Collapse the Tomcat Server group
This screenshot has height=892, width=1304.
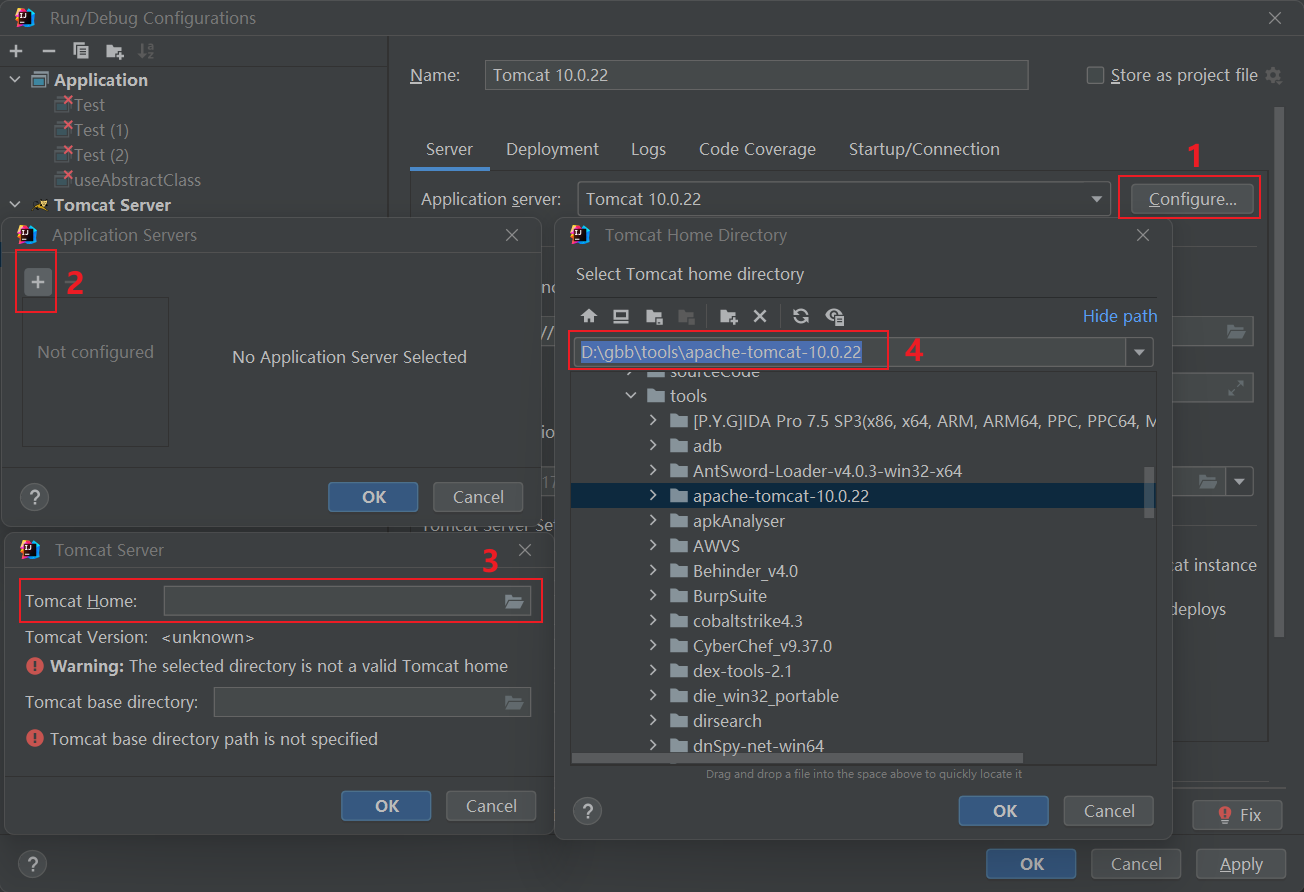(x=15, y=205)
